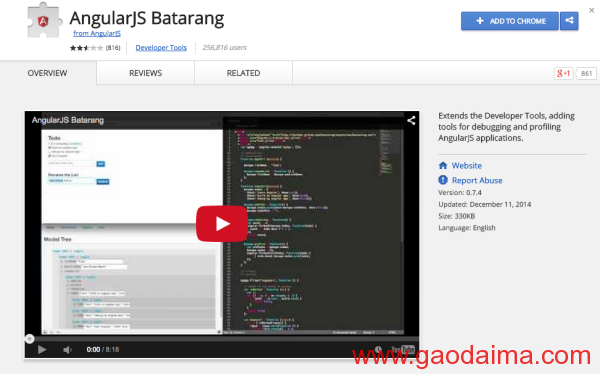This screenshot has width=600, height=374.
Task: Click the Website home icon
Action: tap(443, 165)
